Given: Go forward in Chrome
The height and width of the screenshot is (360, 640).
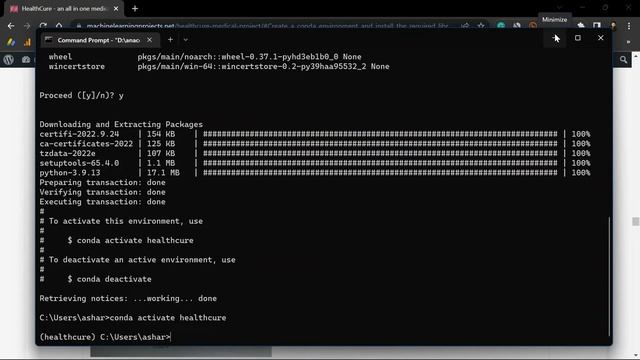Looking at the screenshot, I should coord(27,26).
